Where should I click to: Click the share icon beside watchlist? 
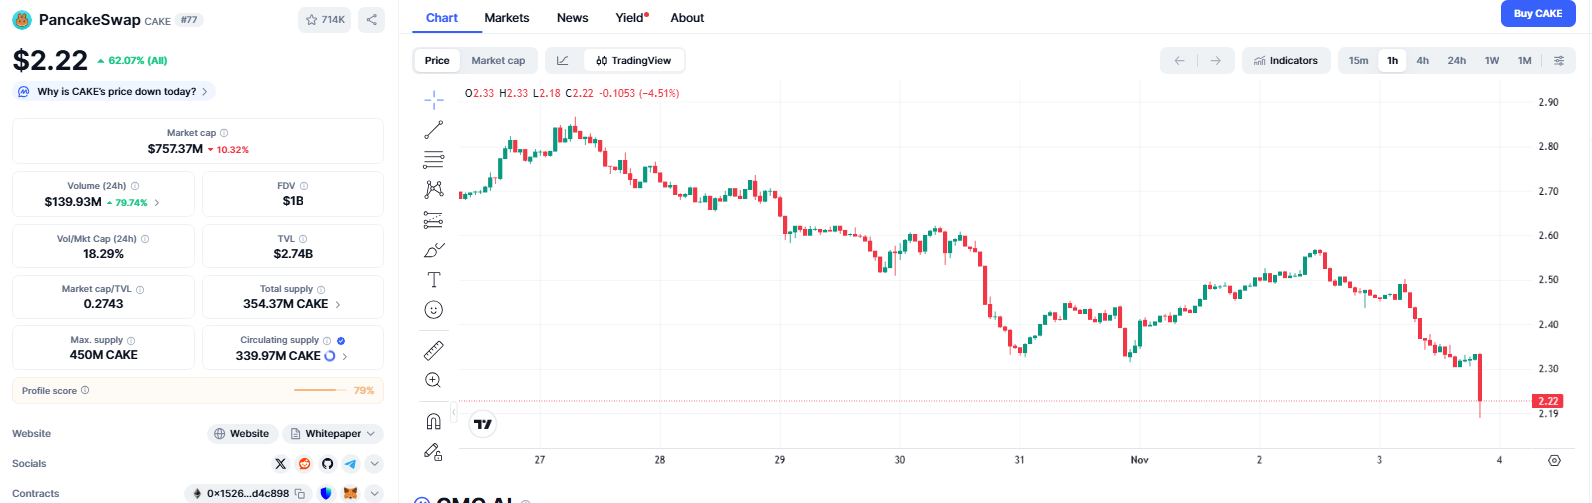(x=371, y=20)
